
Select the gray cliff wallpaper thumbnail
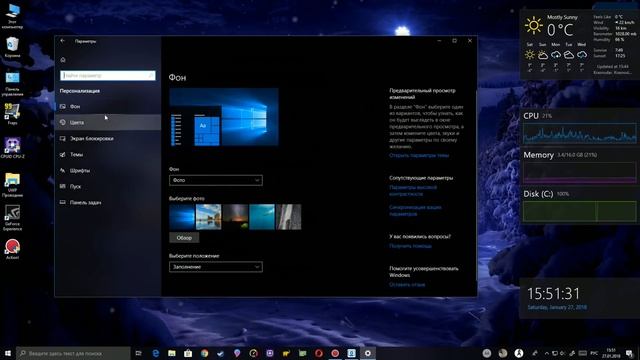coord(289,217)
